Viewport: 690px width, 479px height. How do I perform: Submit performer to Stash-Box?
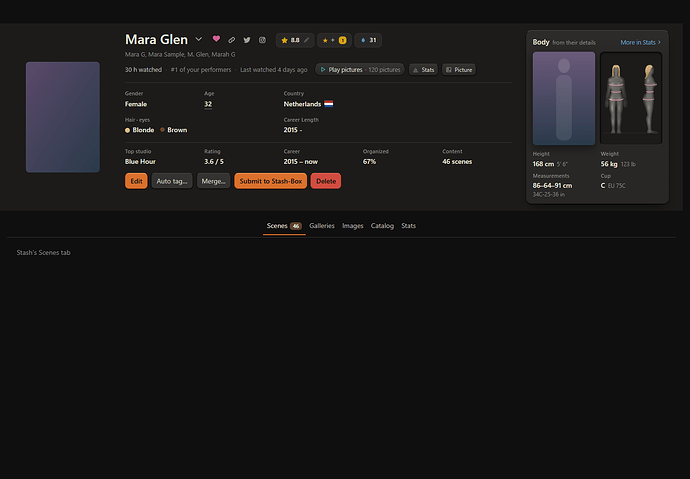(x=271, y=181)
